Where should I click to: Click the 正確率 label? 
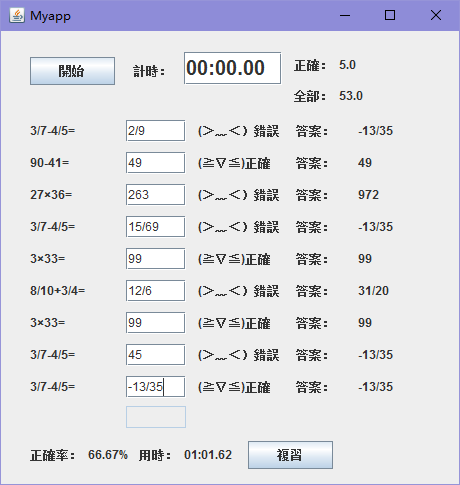(53, 455)
